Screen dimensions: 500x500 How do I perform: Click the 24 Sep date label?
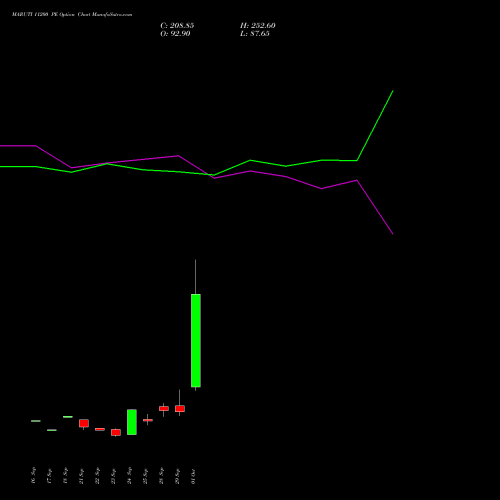(x=129, y=475)
